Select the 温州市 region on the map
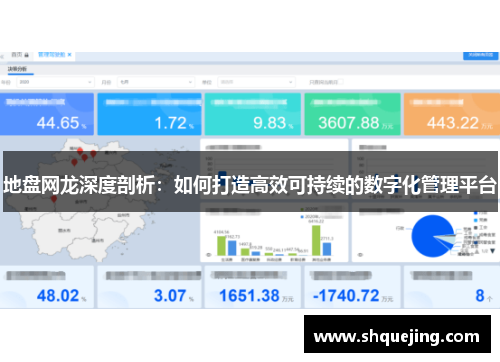Viewport: 500px width, 362px height. point(97,240)
